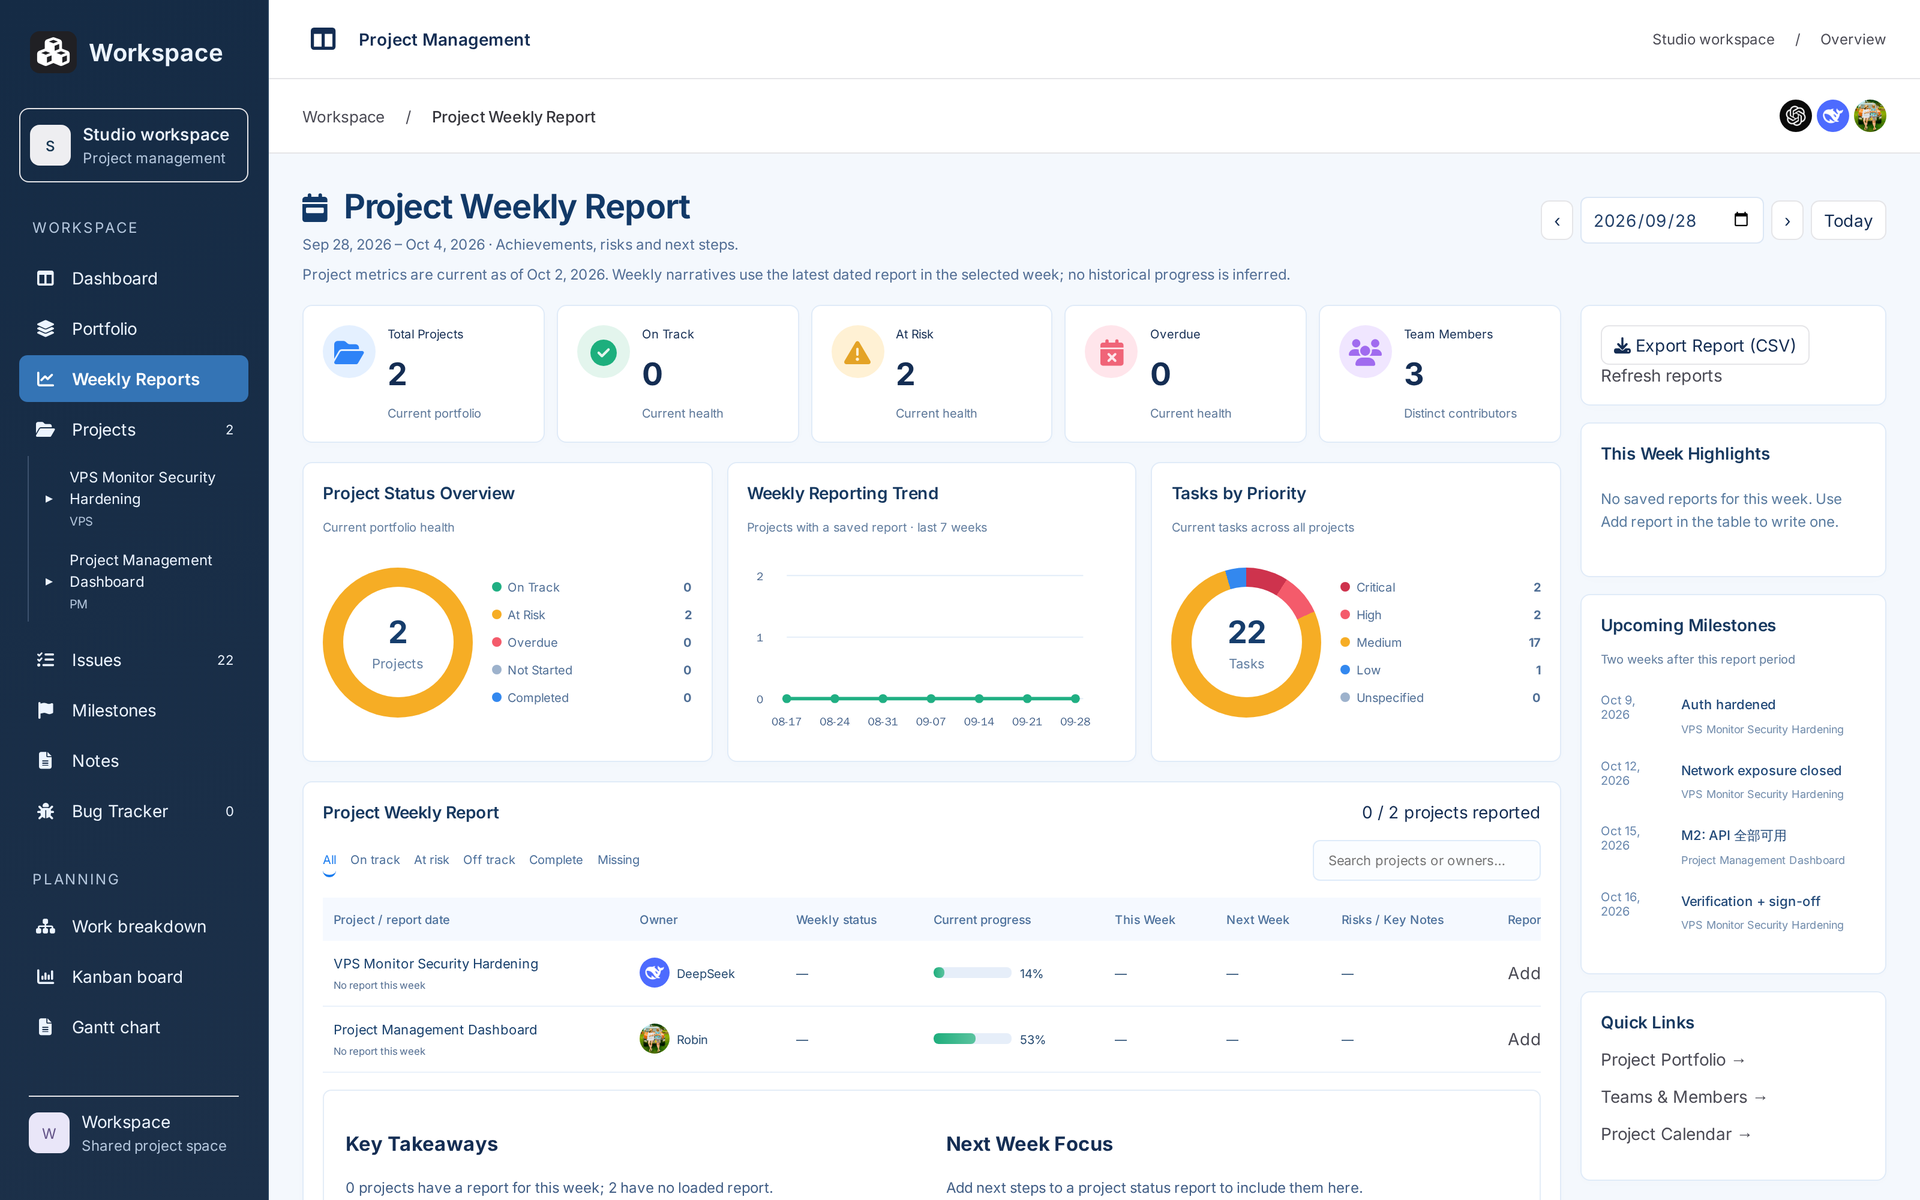Filter reports by On track
Image resolution: width=1920 pixels, height=1200 pixels.
(375, 860)
